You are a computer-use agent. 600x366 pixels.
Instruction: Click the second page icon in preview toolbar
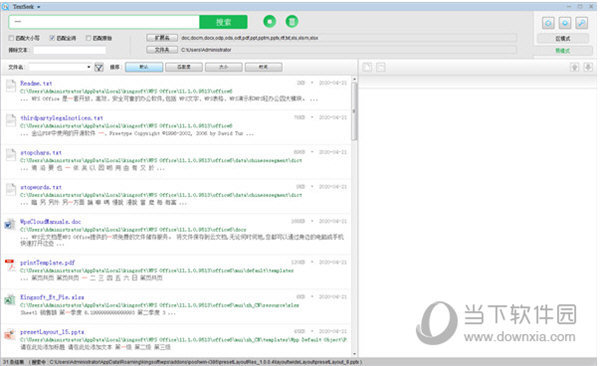click(x=380, y=67)
